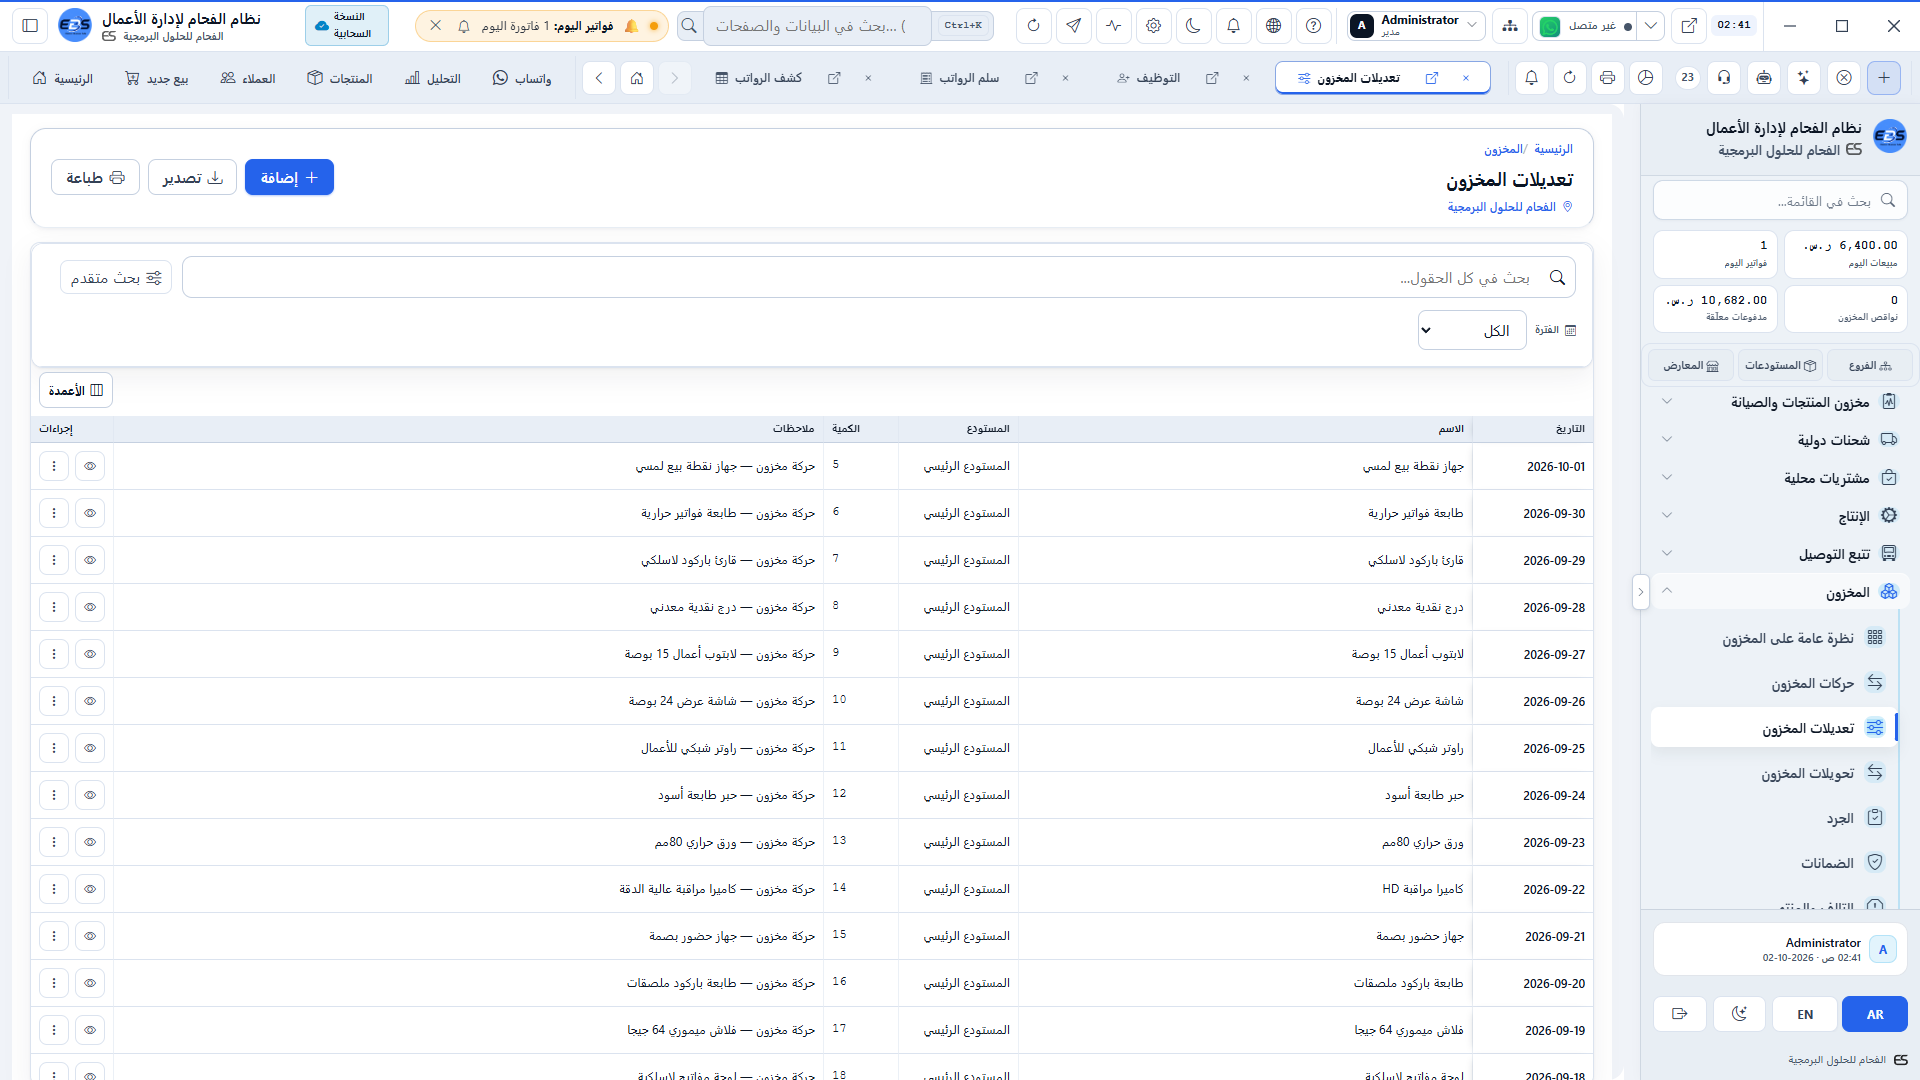Click the طباعة print button
This screenshot has height=1080, width=1920.
point(95,177)
